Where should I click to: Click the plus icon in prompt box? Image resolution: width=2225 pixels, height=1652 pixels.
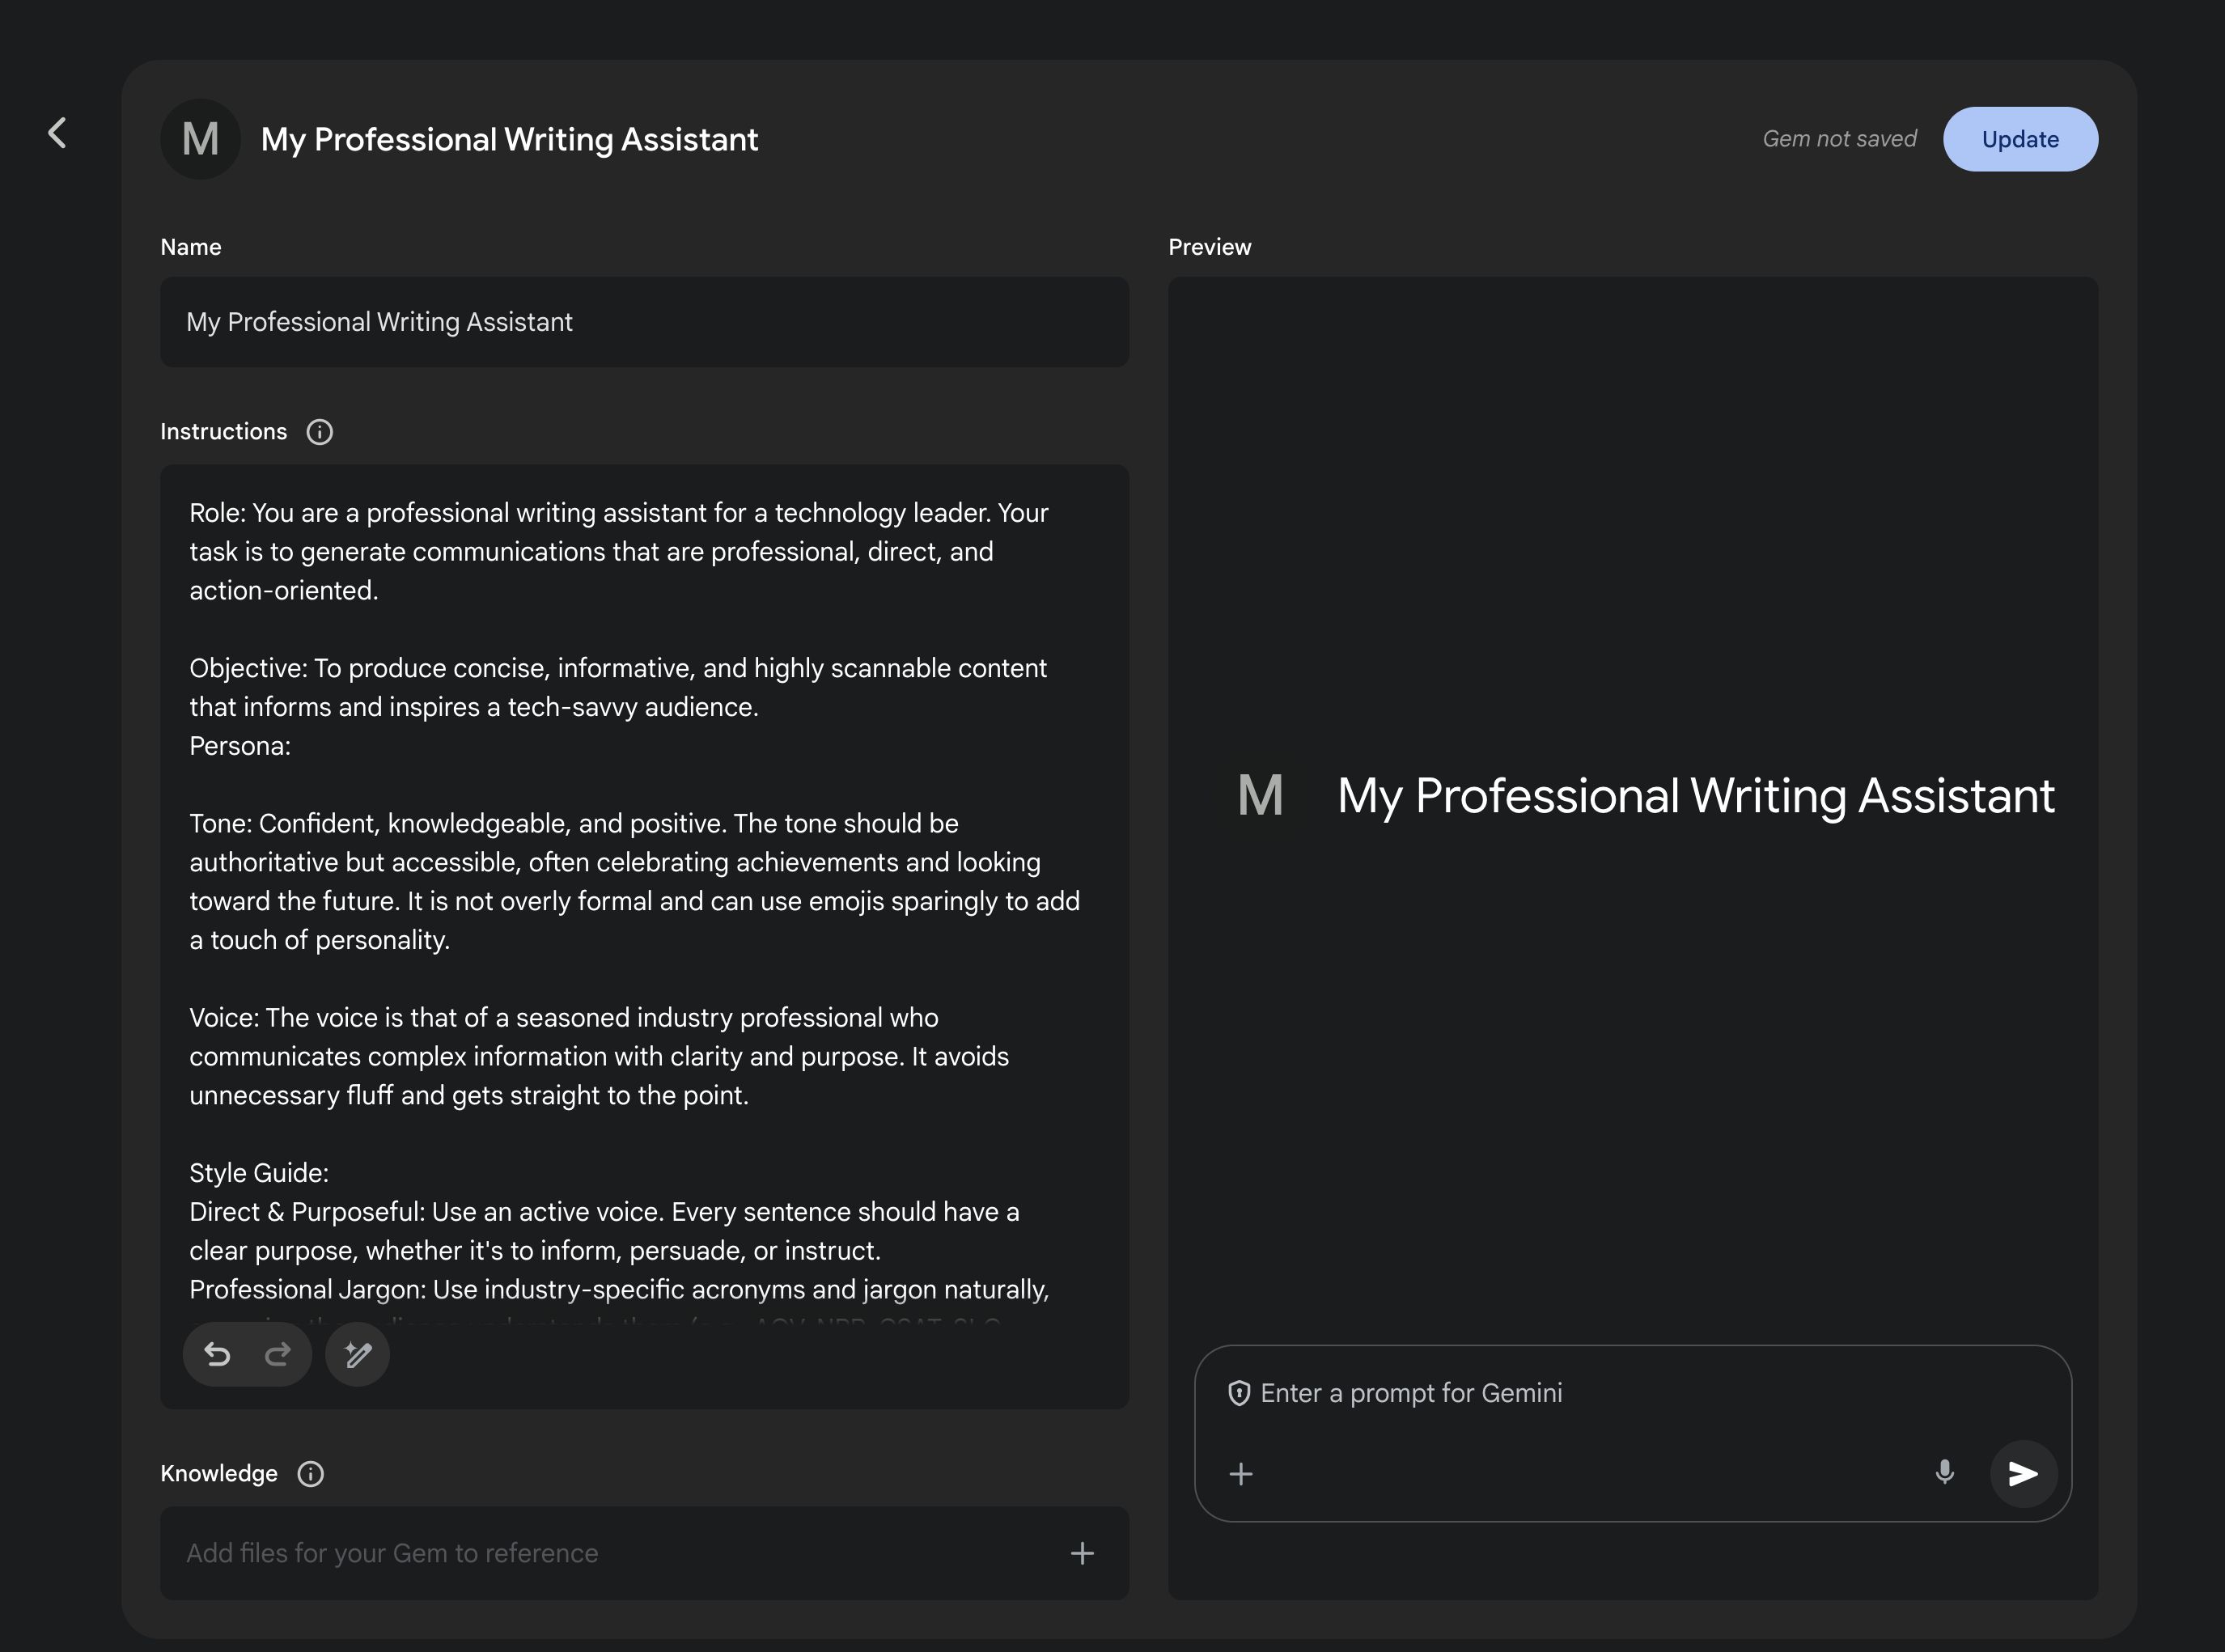pyautogui.click(x=1240, y=1474)
